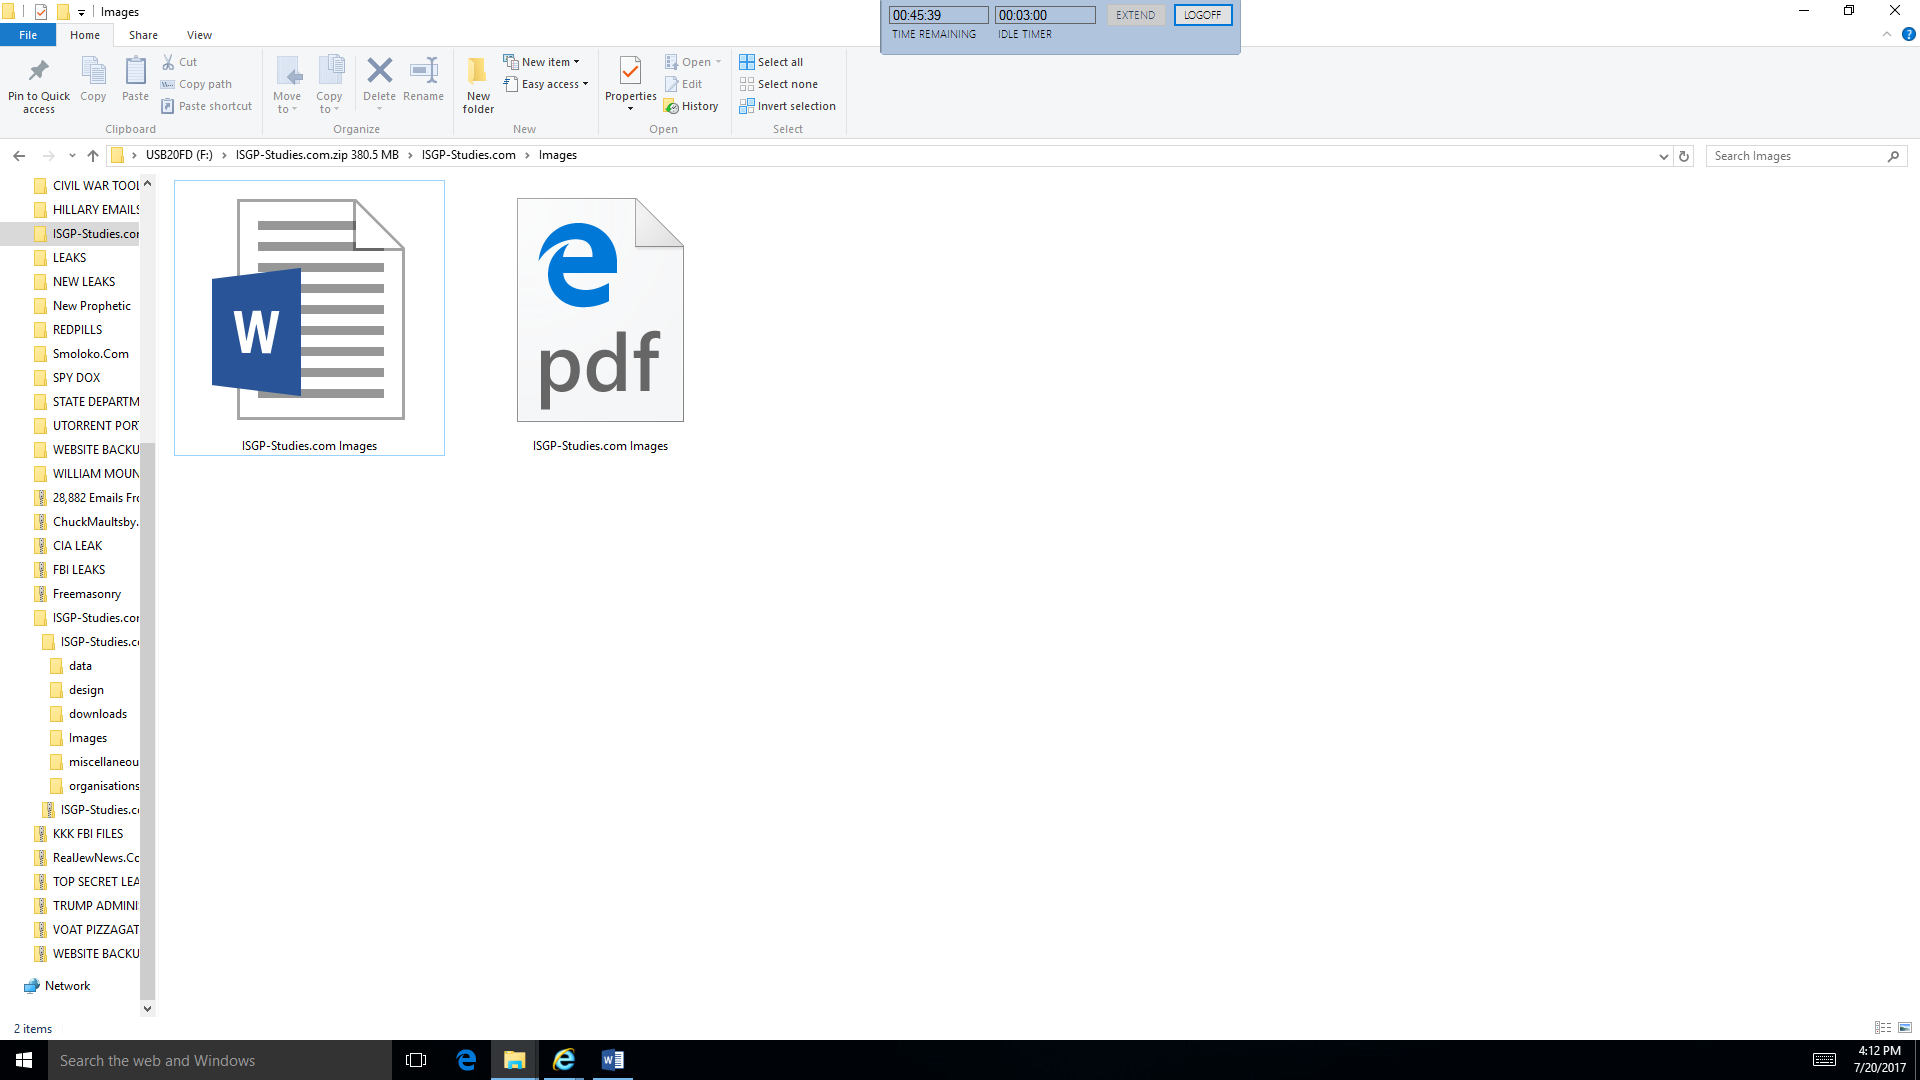The image size is (1920, 1080).
Task: Select Freemasonry zip in tree
Action: coord(77,593)
